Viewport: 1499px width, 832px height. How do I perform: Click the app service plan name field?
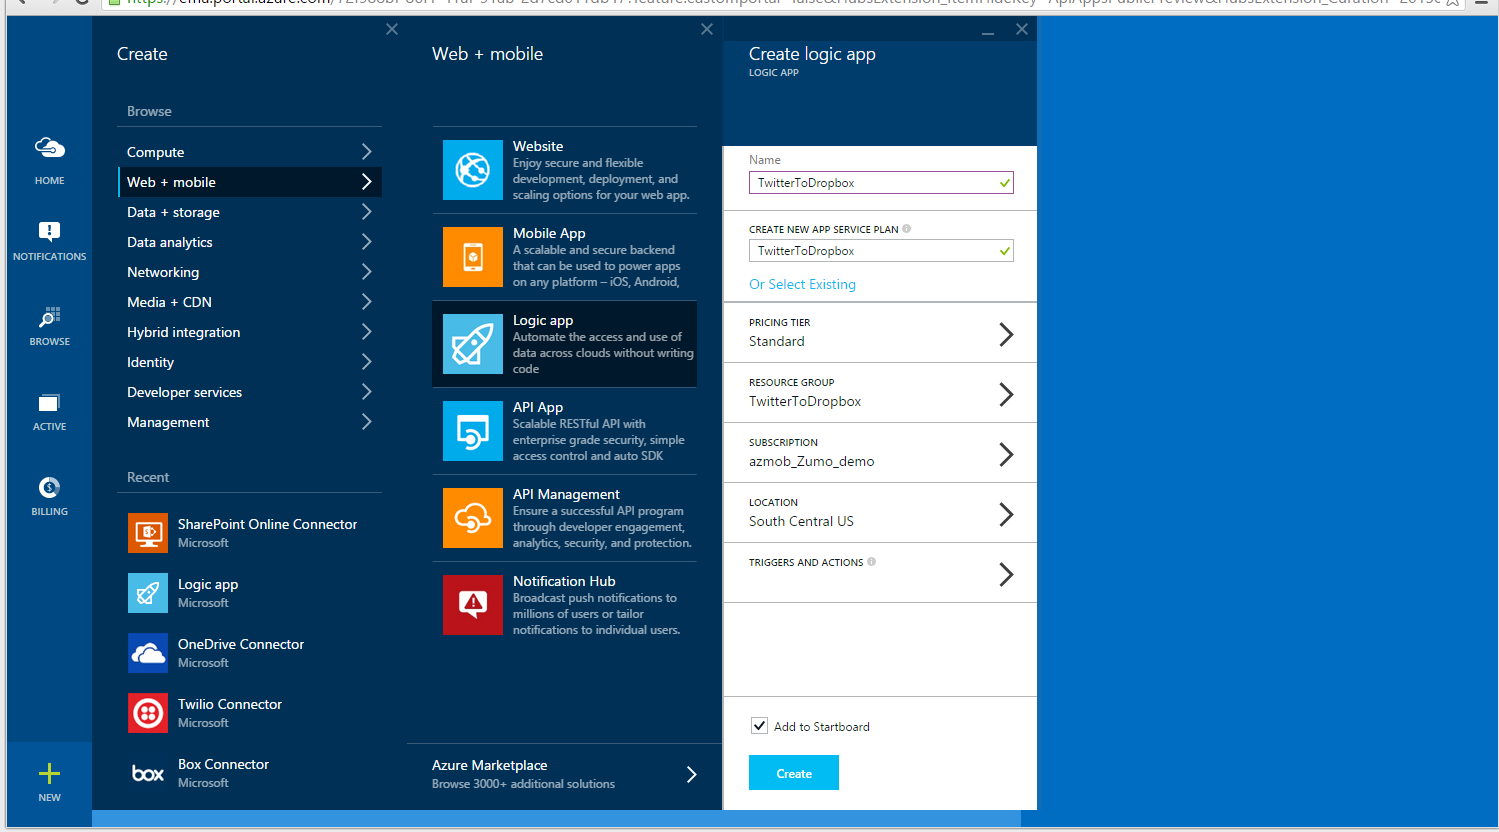[x=881, y=250]
